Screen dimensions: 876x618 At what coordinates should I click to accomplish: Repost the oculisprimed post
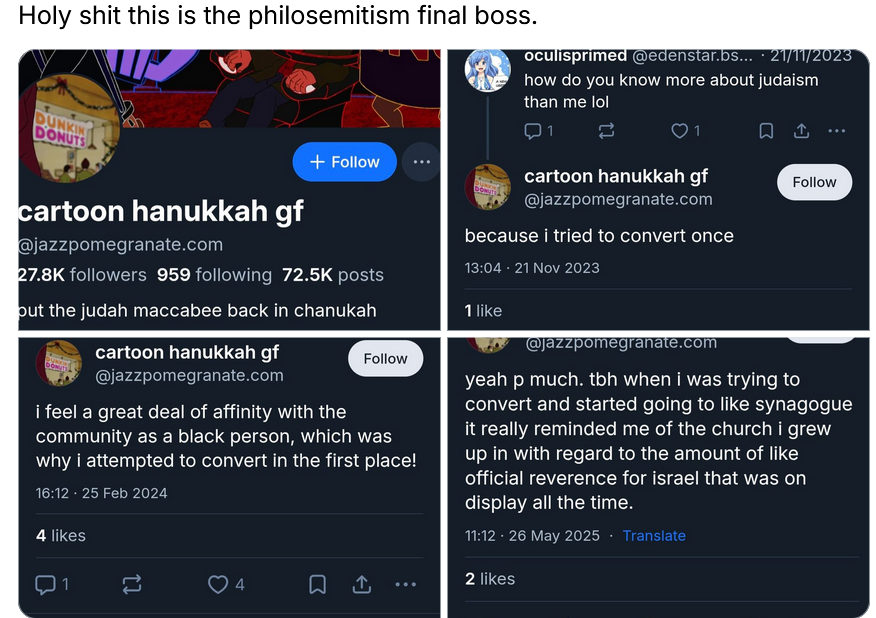point(606,131)
